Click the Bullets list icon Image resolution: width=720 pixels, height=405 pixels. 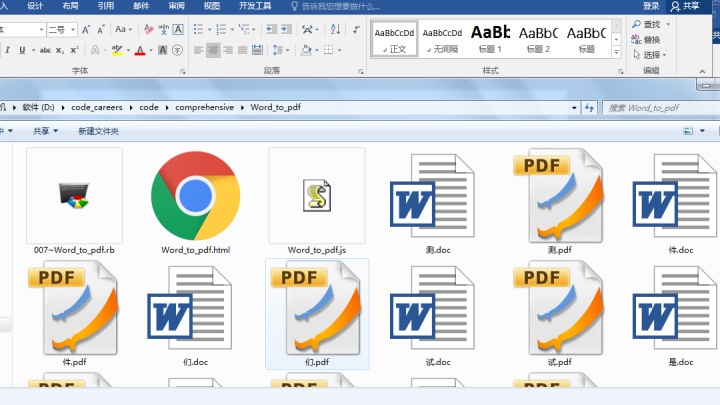pos(198,29)
